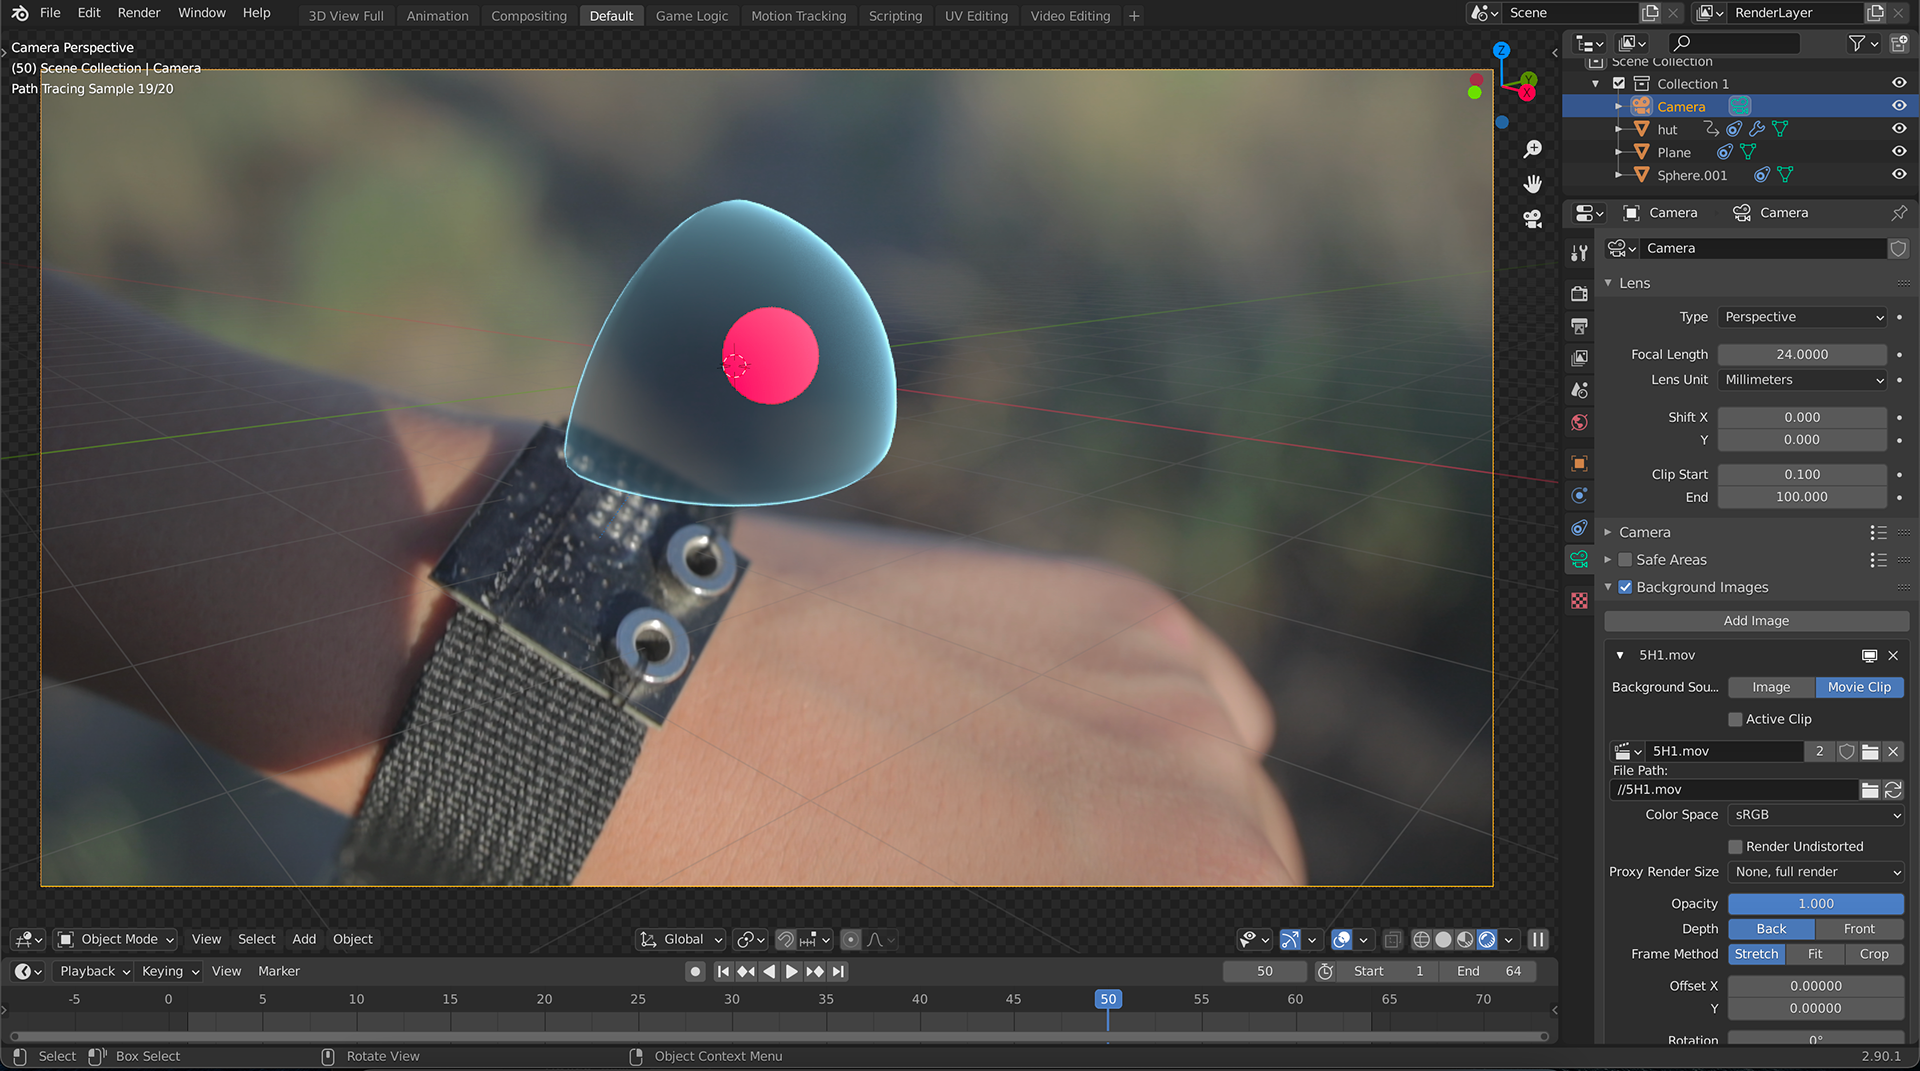This screenshot has height=1071, width=1920.
Task: Hide the hut object in viewport
Action: pyautogui.click(x=1898, y=129)
